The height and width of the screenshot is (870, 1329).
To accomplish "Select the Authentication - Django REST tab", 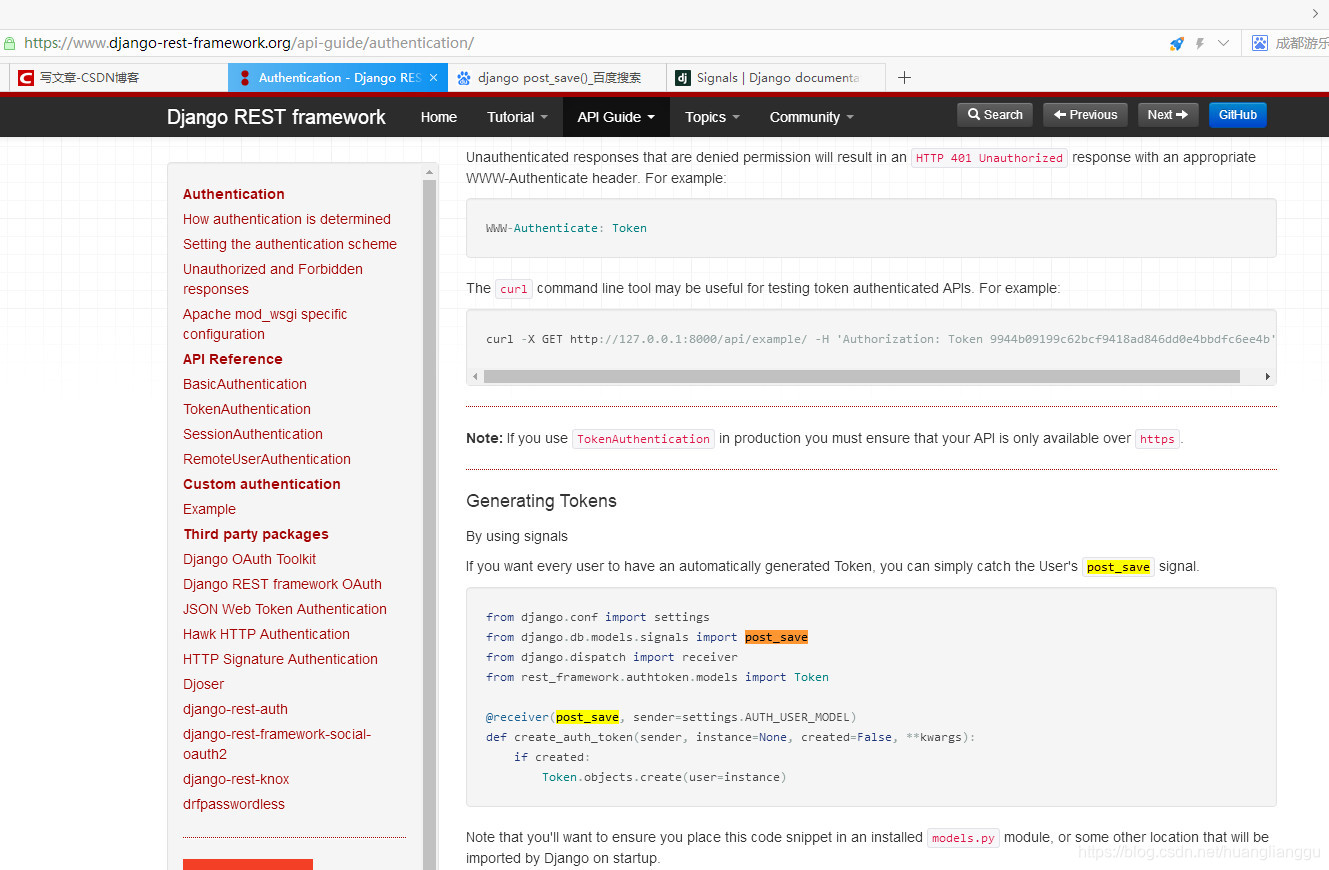I will (338, 77).
